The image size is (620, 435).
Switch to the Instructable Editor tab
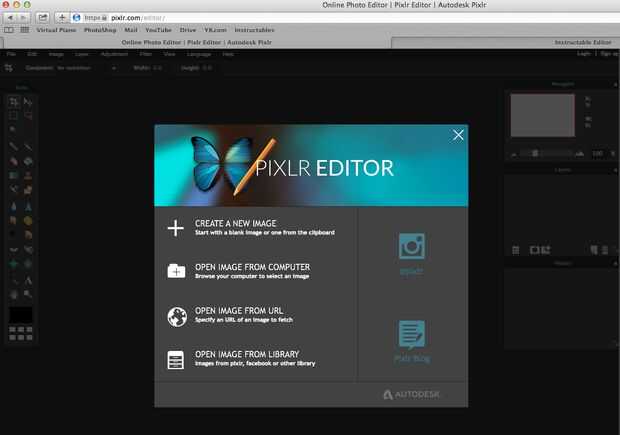505,42
